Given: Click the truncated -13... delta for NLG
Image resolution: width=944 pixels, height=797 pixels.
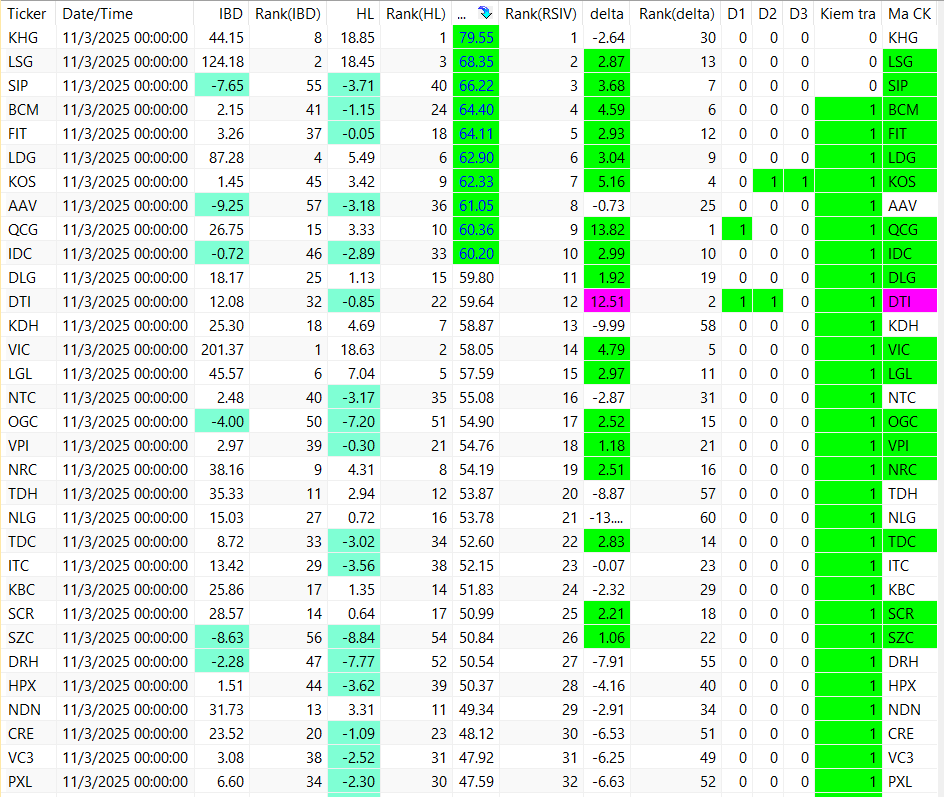Looking at the screenshot, I should tap(607, 518).
